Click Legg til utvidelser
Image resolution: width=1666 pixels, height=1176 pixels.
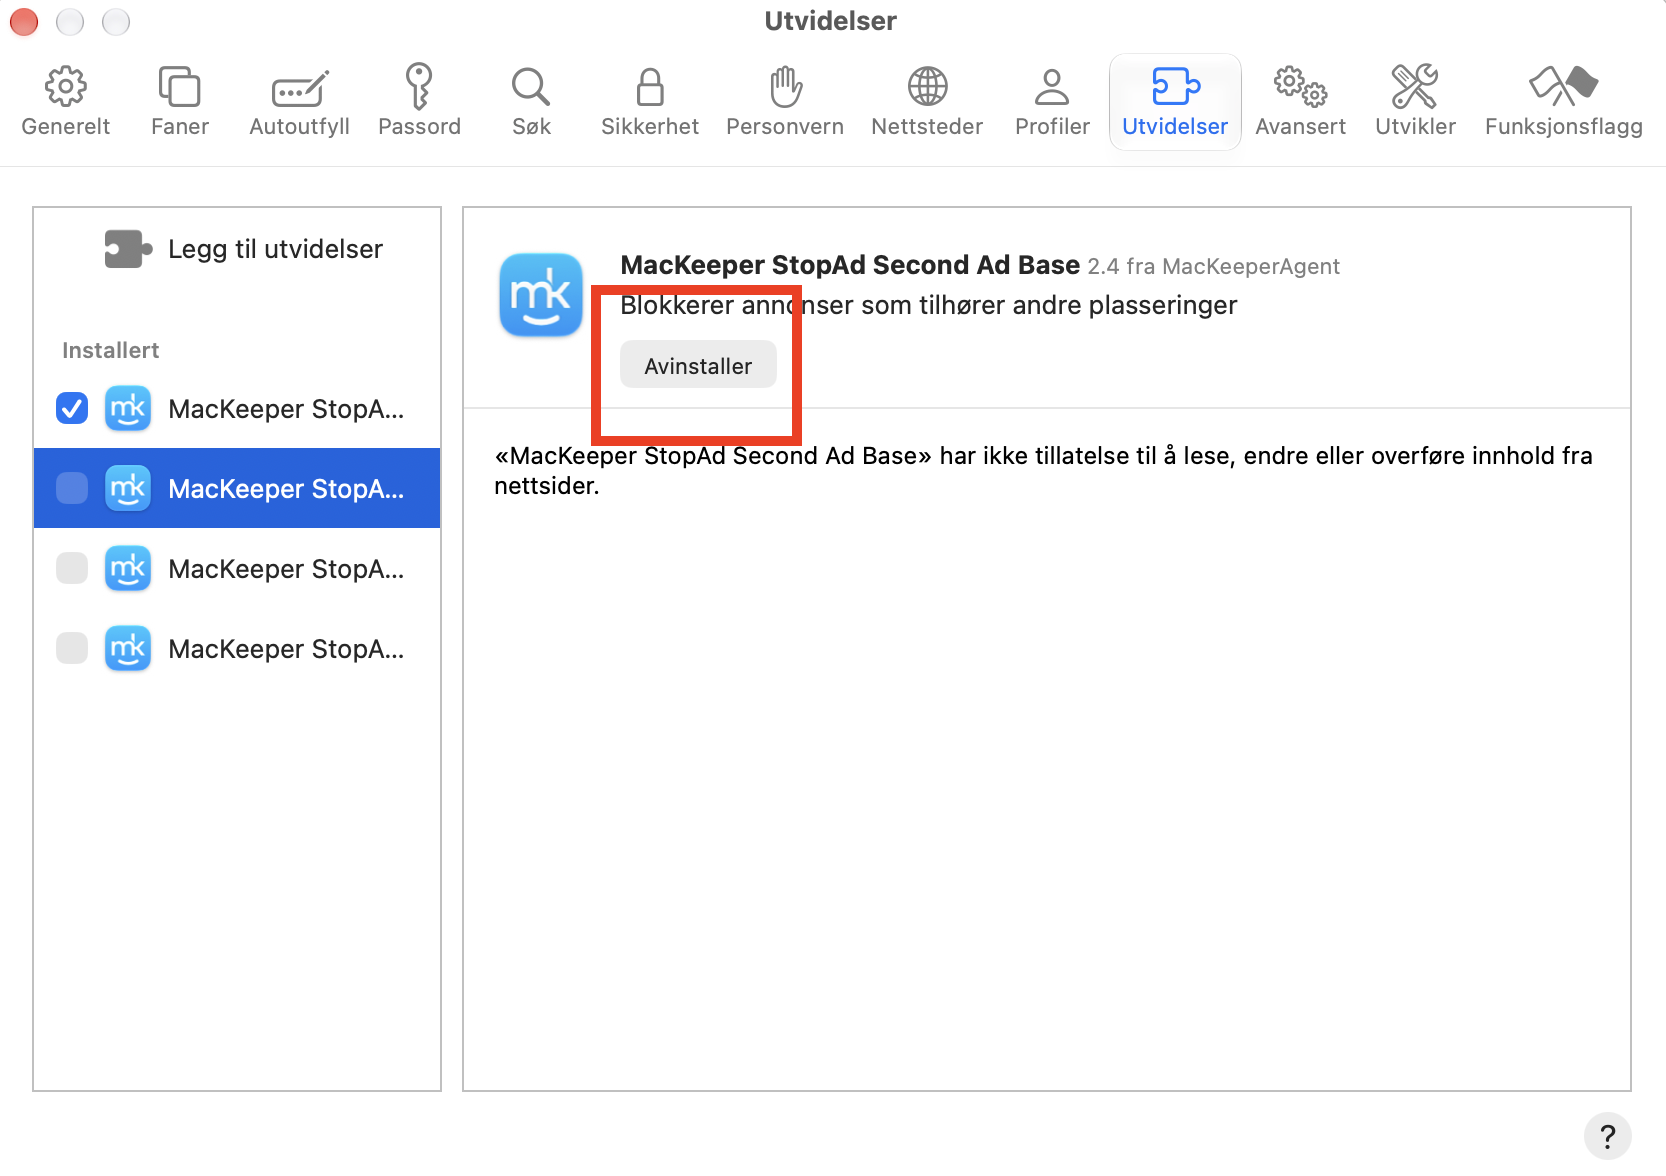[x=244, y=249]
